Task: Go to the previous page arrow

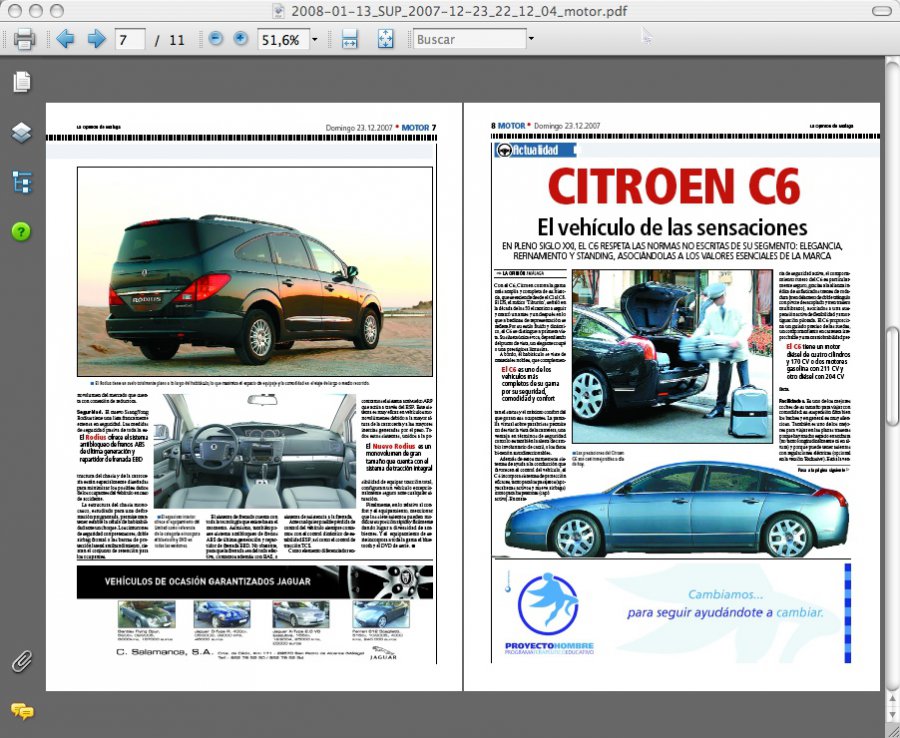Action: point(65,39)
